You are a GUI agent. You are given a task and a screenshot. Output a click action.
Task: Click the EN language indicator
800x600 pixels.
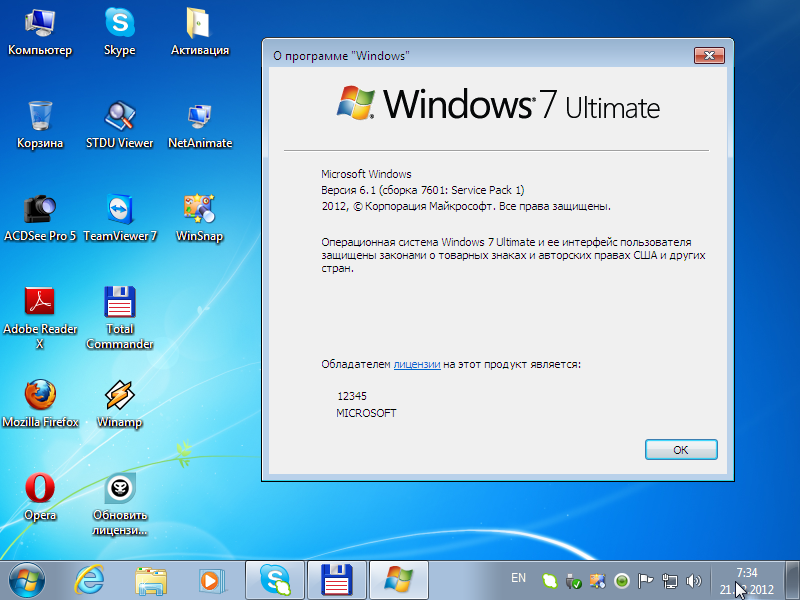(x=518, y=578)
